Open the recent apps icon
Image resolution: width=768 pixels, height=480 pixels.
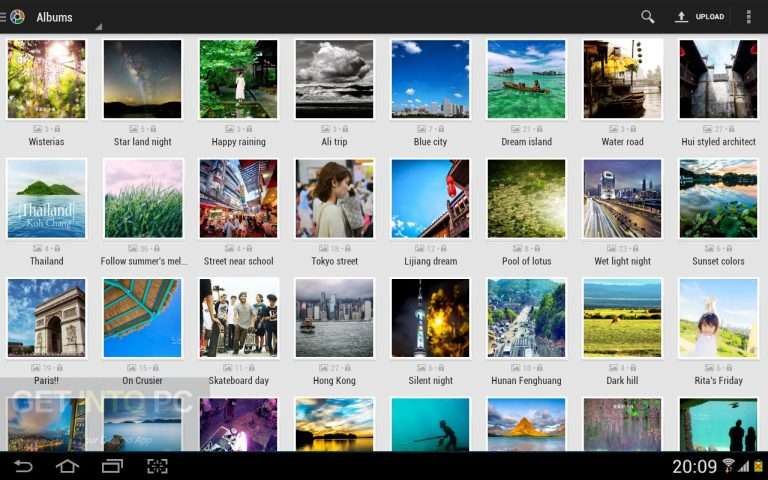point(112,466)
